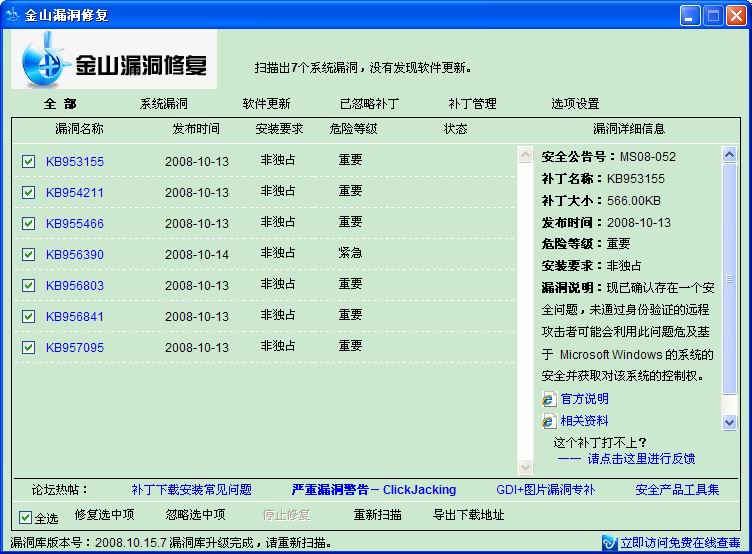Click the disabled 停止修复 button
The width and height of the screenshot is (752, 554).
tap(286, 515)
